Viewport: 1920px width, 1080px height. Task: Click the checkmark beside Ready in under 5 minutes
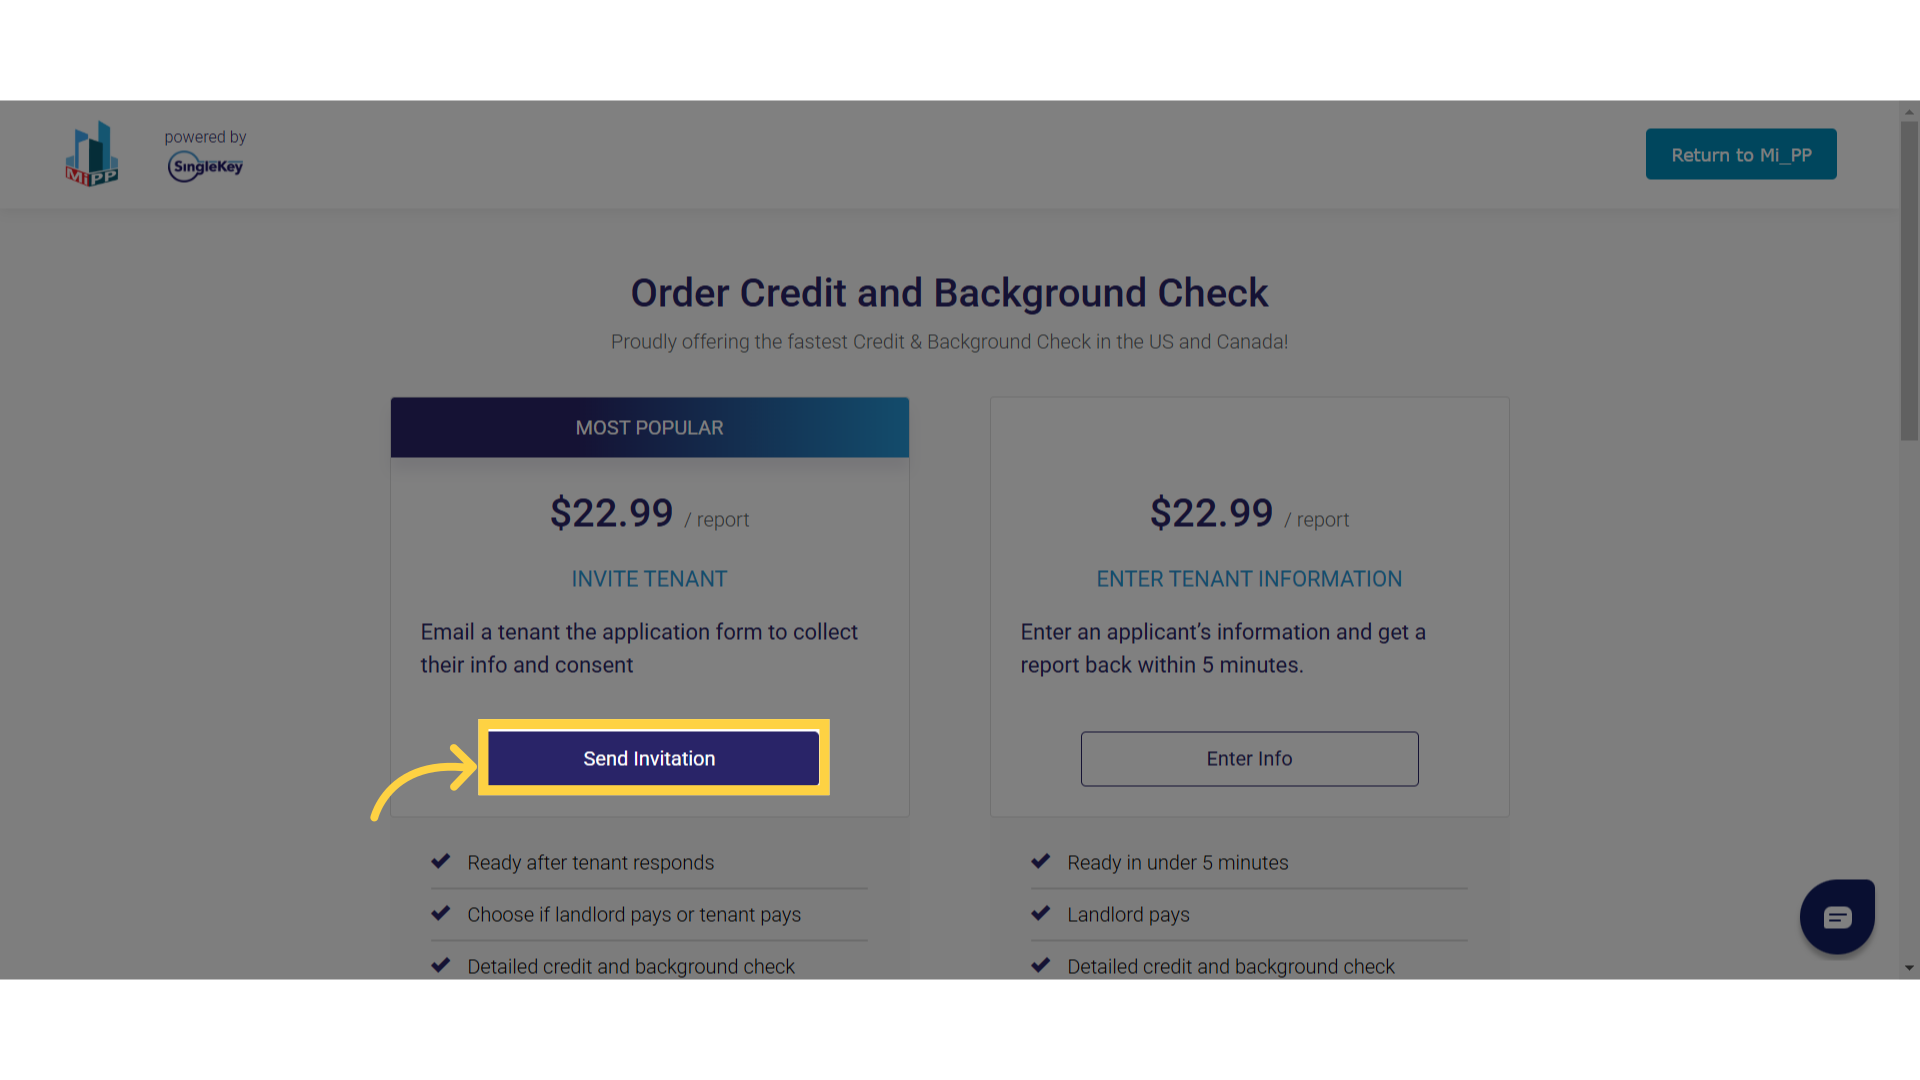pos(1040,861)
